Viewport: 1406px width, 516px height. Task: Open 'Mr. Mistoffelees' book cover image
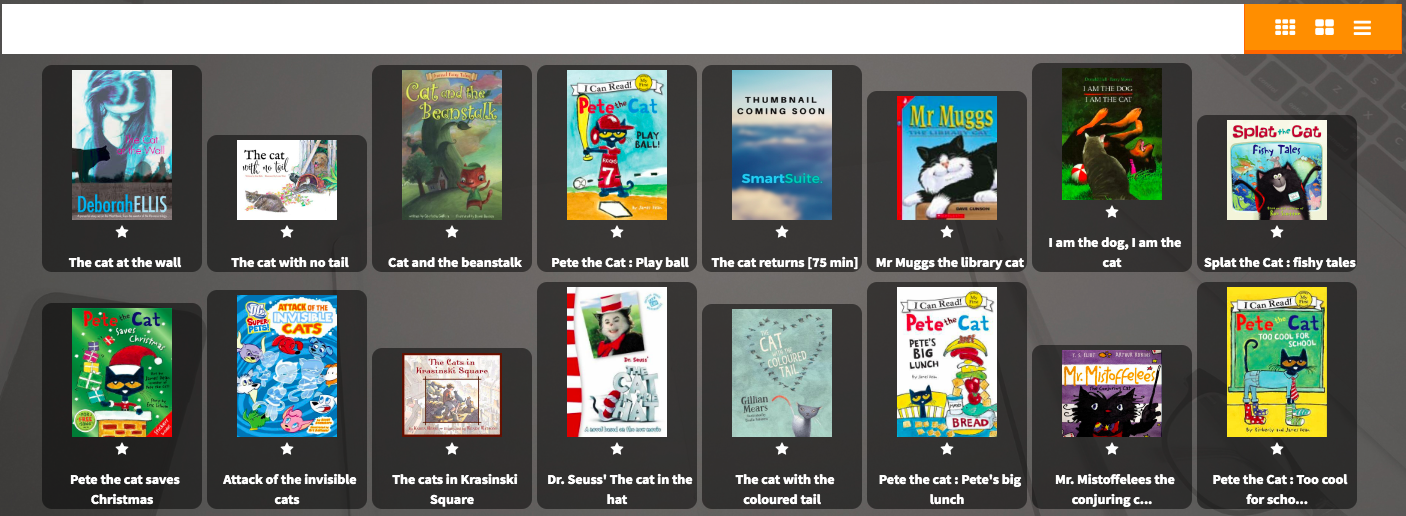[1112, 393]
